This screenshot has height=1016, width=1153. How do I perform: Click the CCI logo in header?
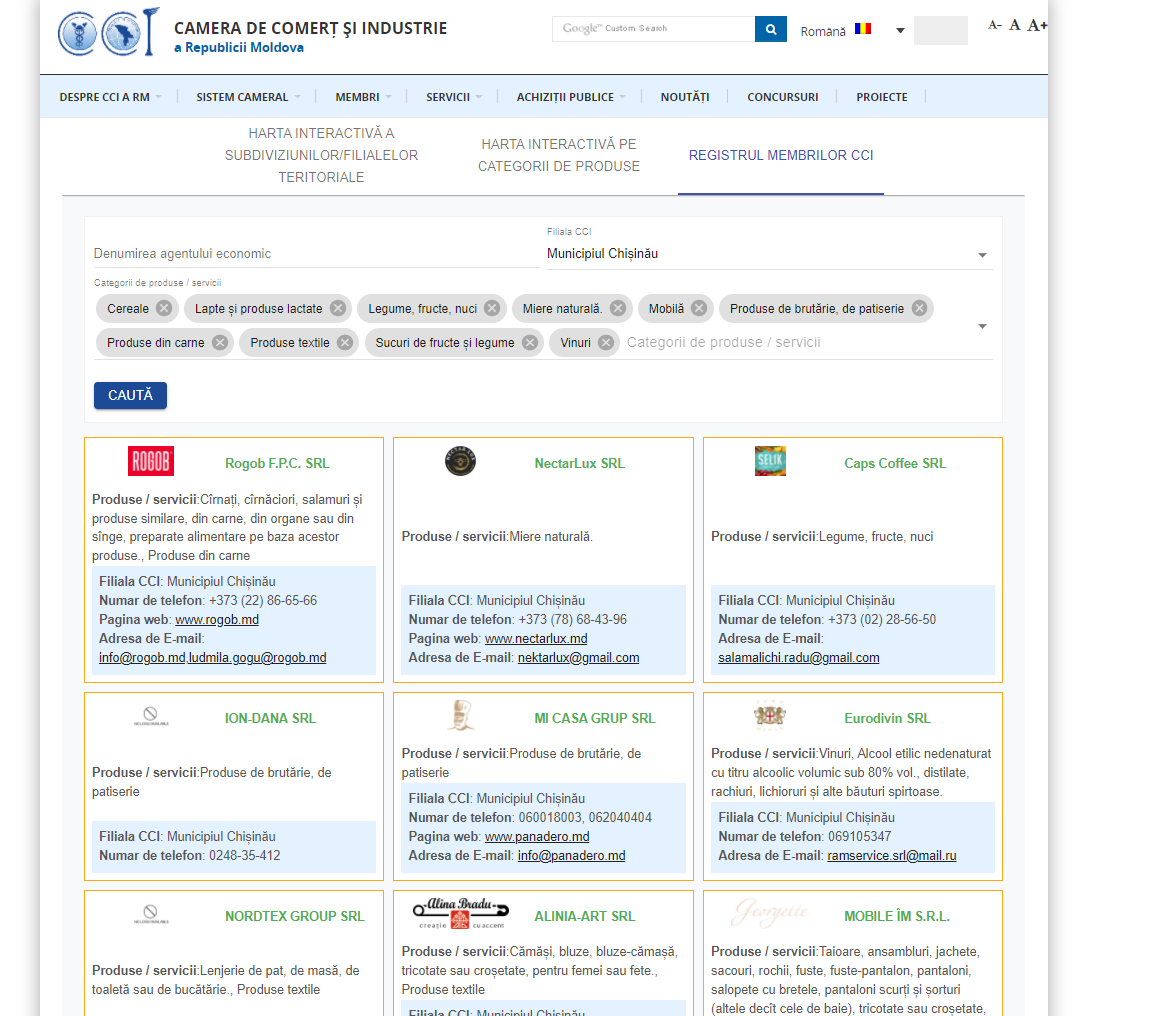pos(108,31)
